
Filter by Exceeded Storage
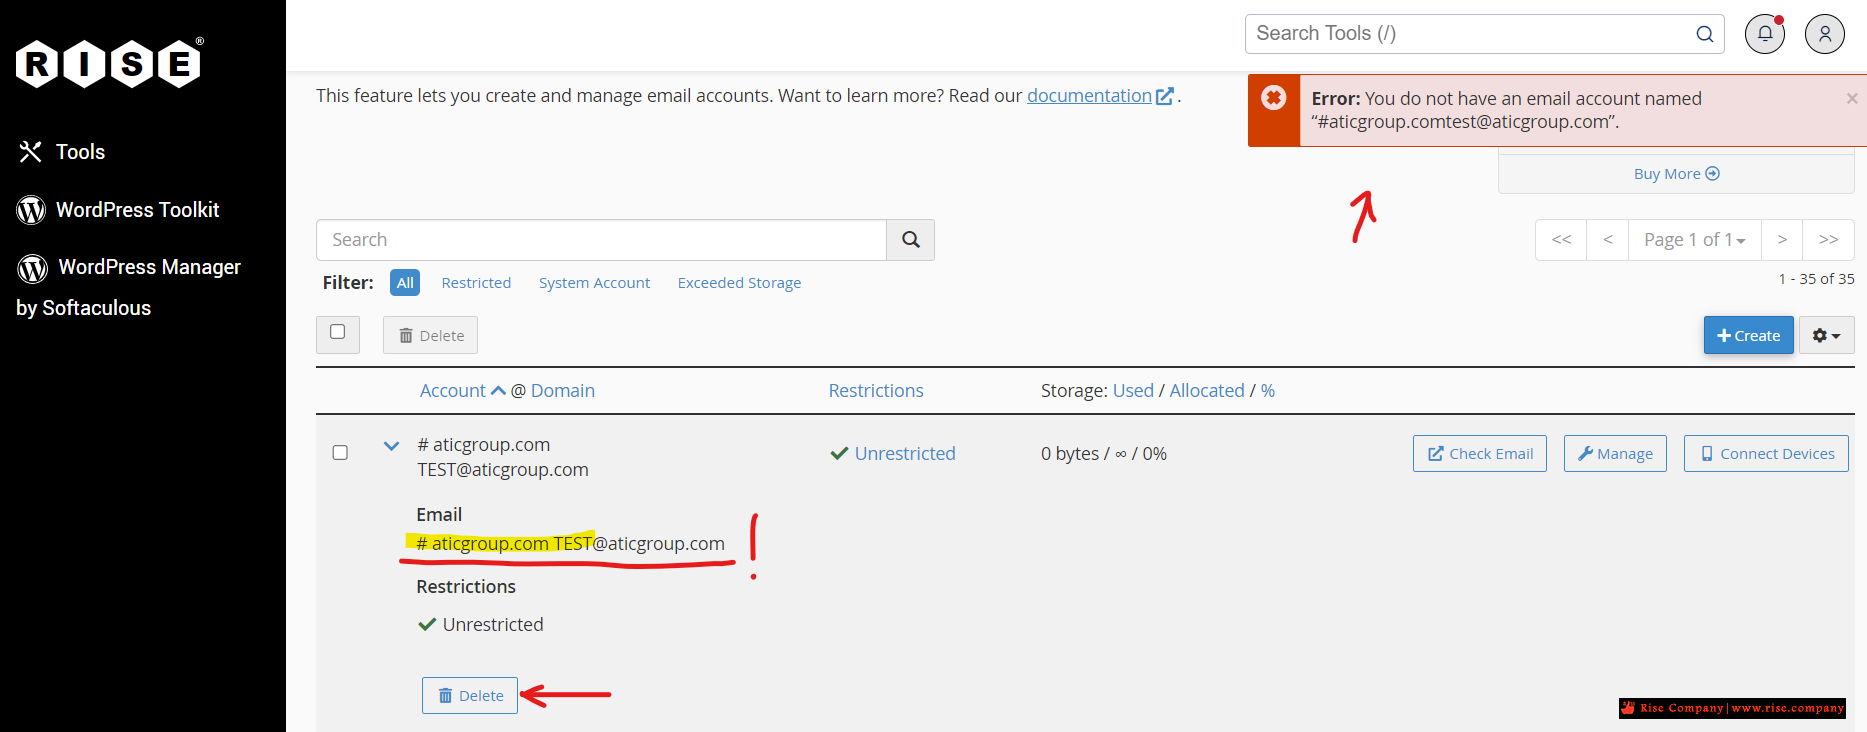tap(739, 283)
